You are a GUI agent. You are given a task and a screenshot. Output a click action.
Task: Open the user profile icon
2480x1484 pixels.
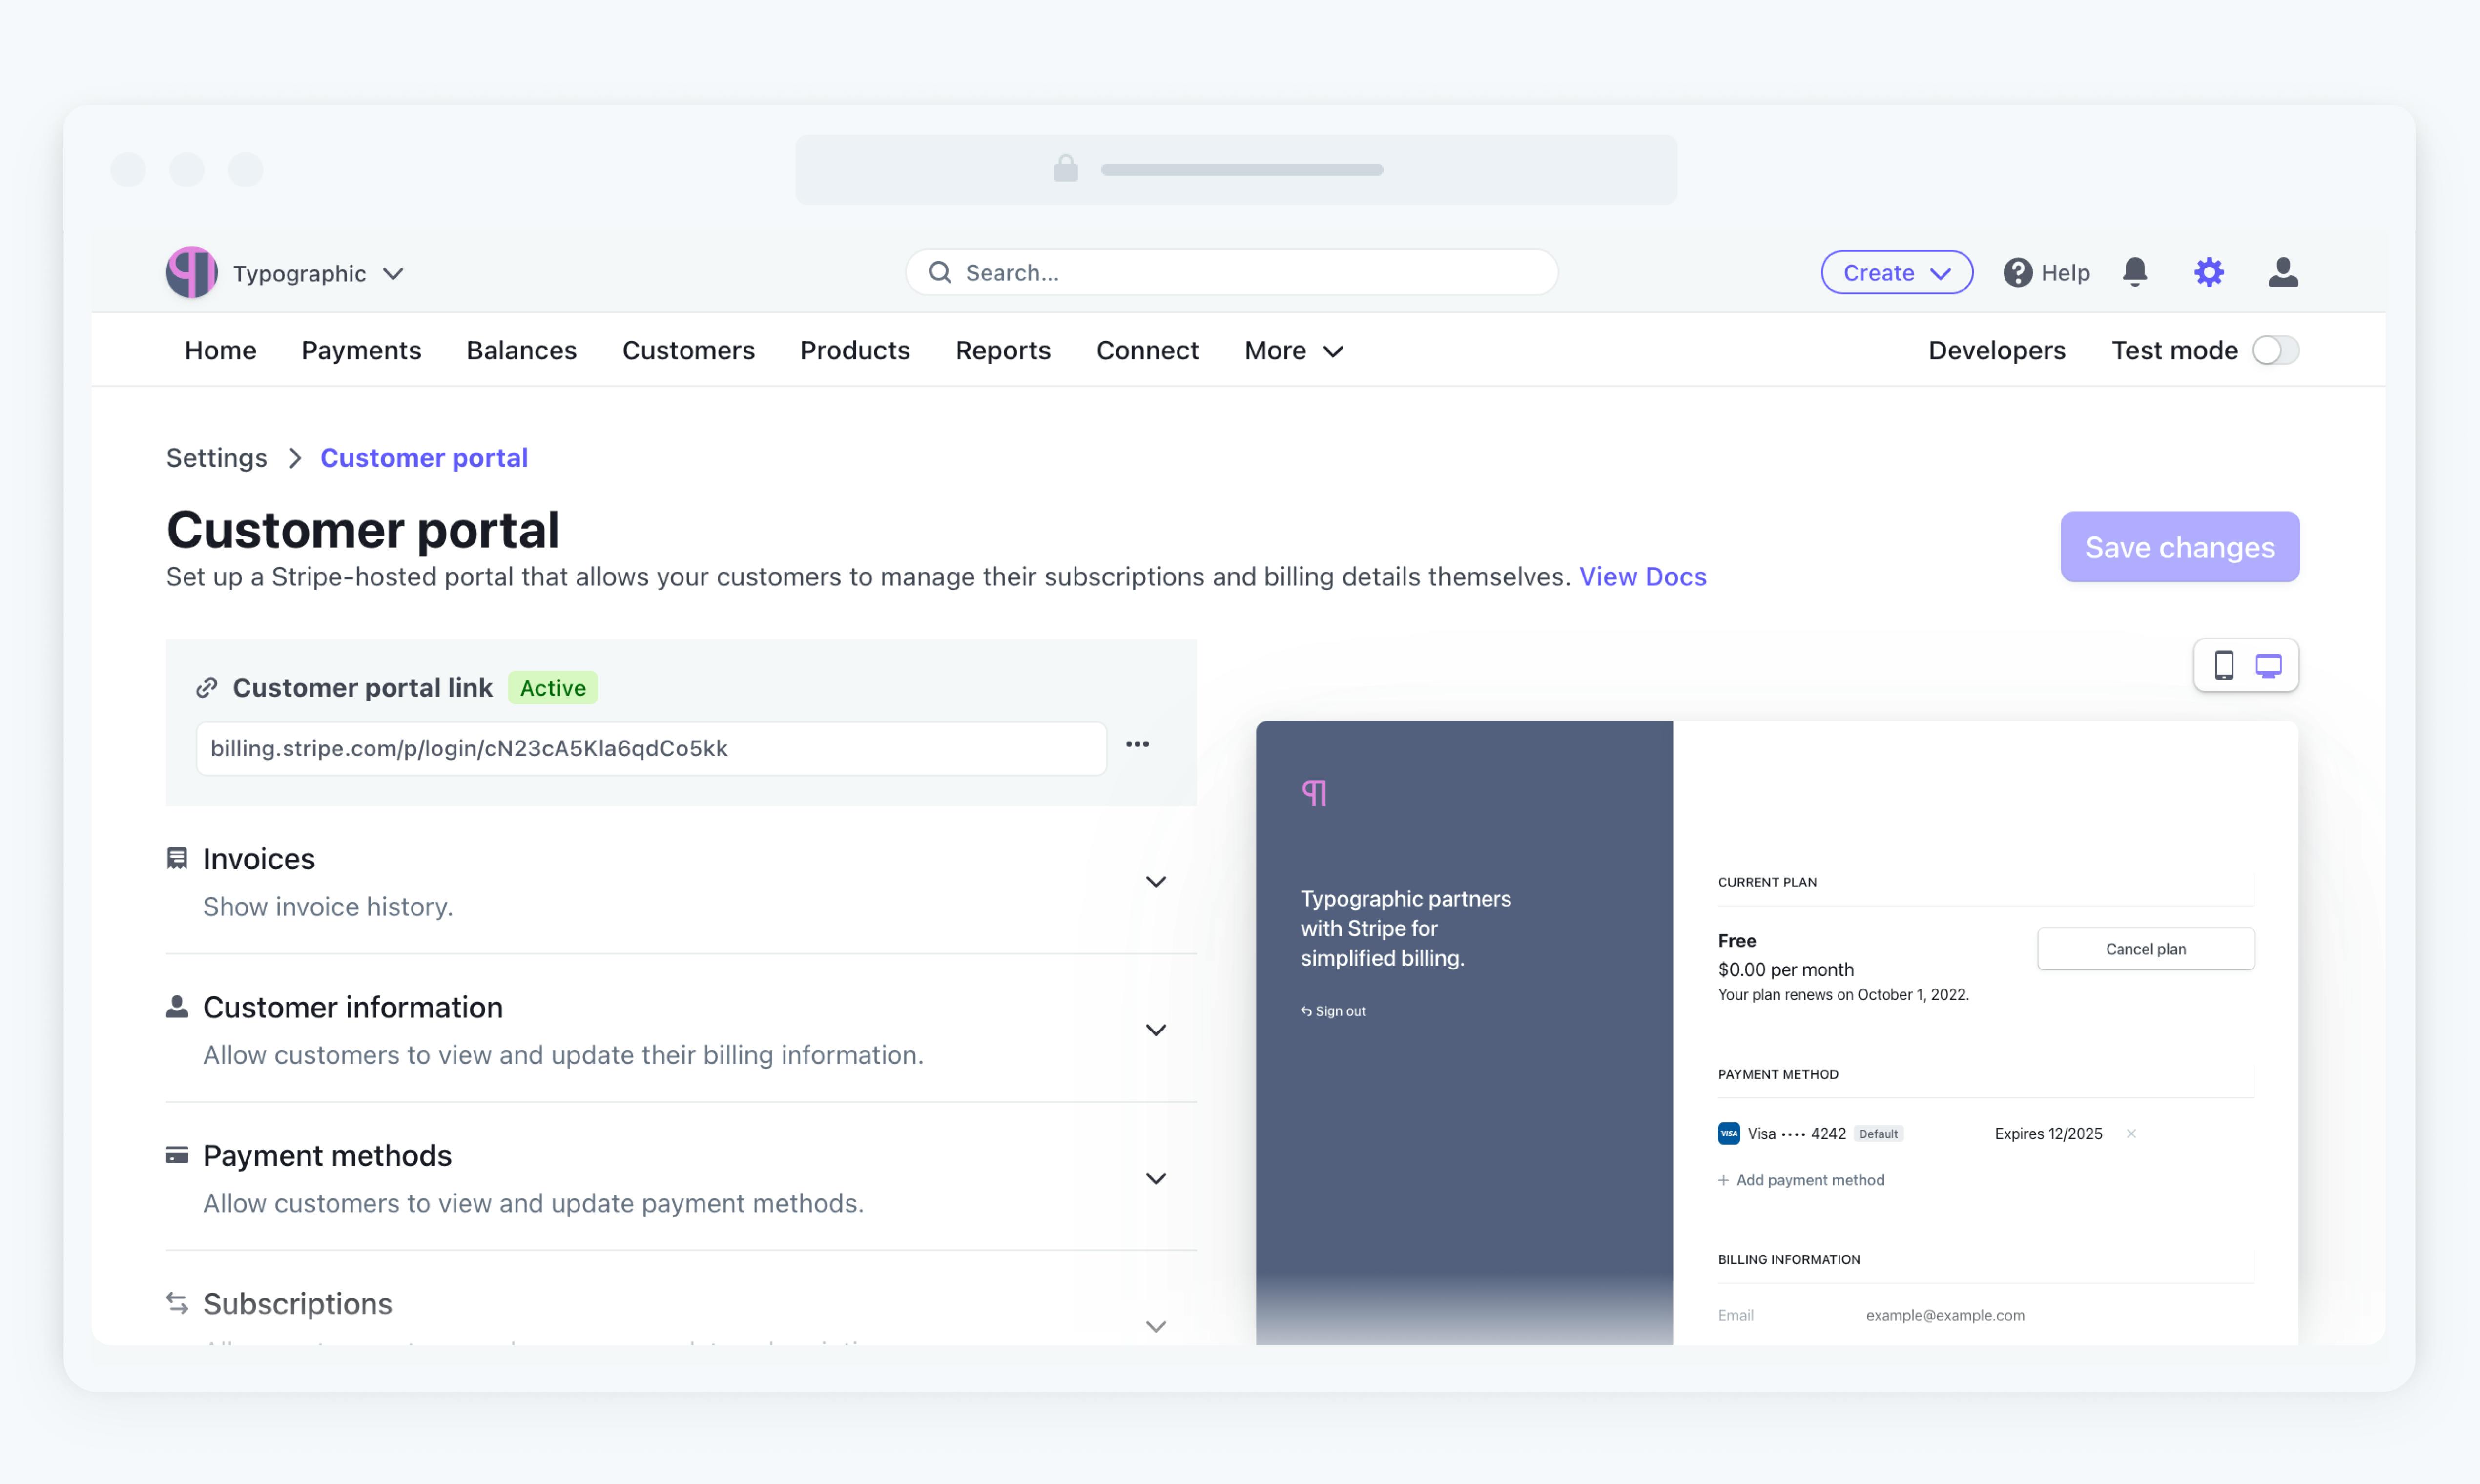[2283, 272]
